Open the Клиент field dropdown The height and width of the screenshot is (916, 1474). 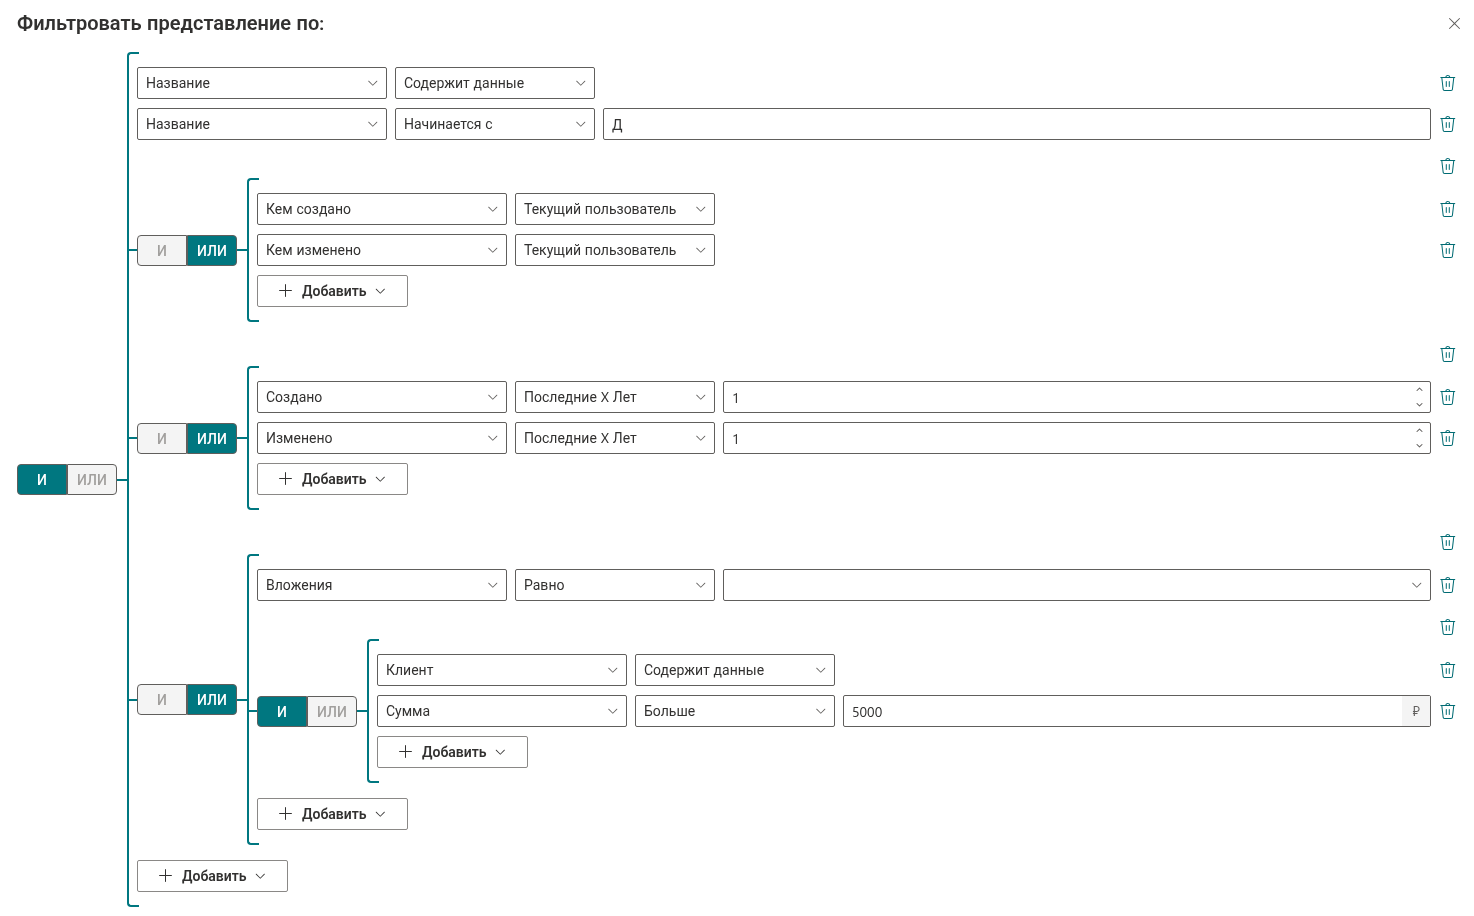click(x=502, y=670)
